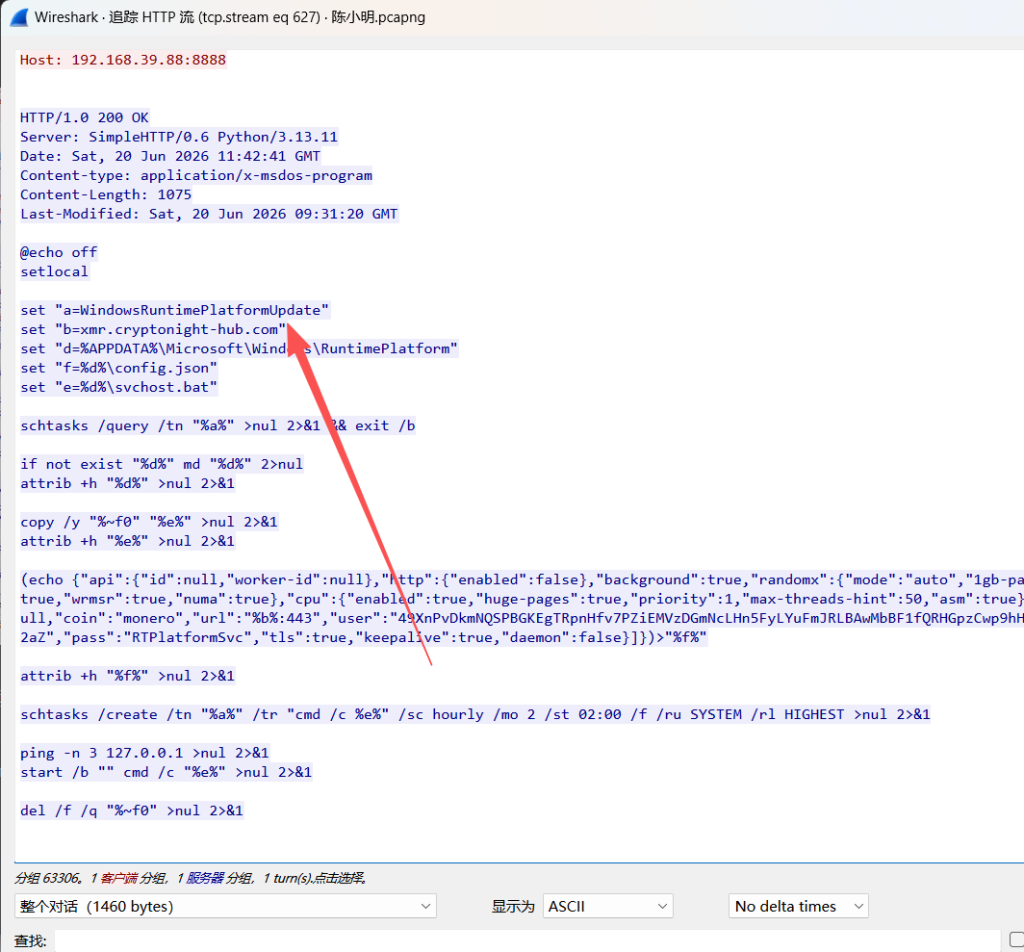Click the Server: SimpleHTTP/0.6 Python/3.13.11 line
Screen dimensions: 1024x952
point(179,137)
